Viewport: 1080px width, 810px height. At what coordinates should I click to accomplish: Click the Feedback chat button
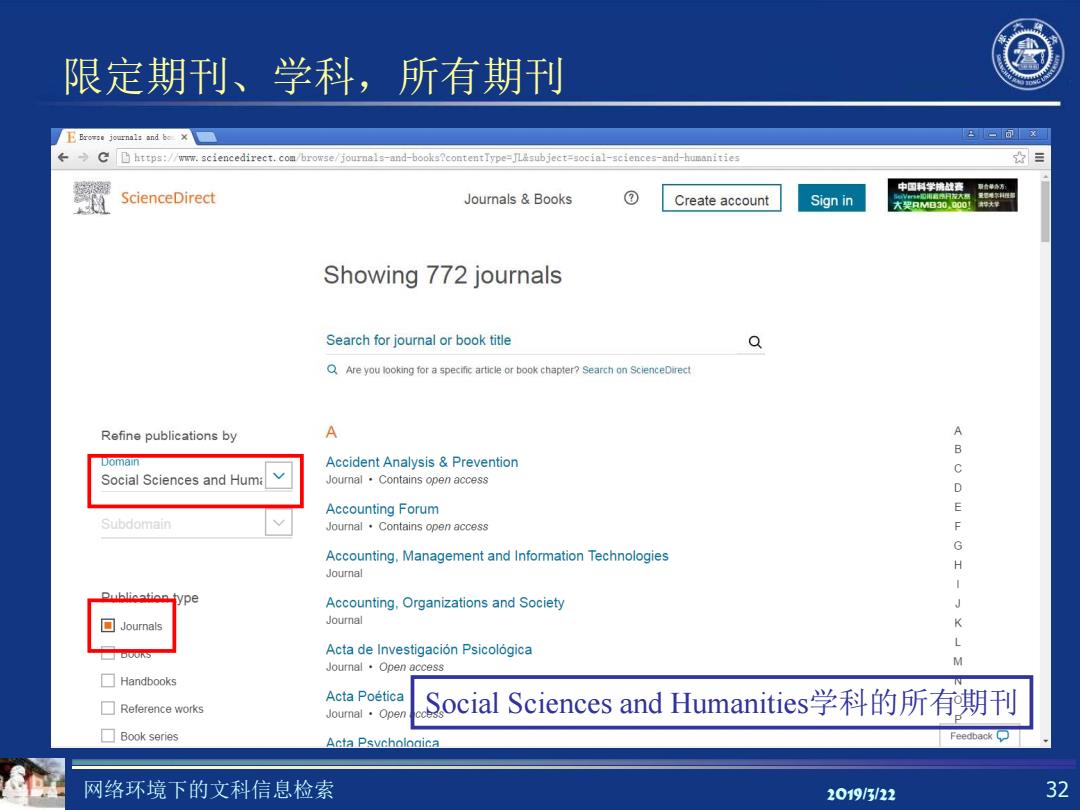tap(979, 736)
